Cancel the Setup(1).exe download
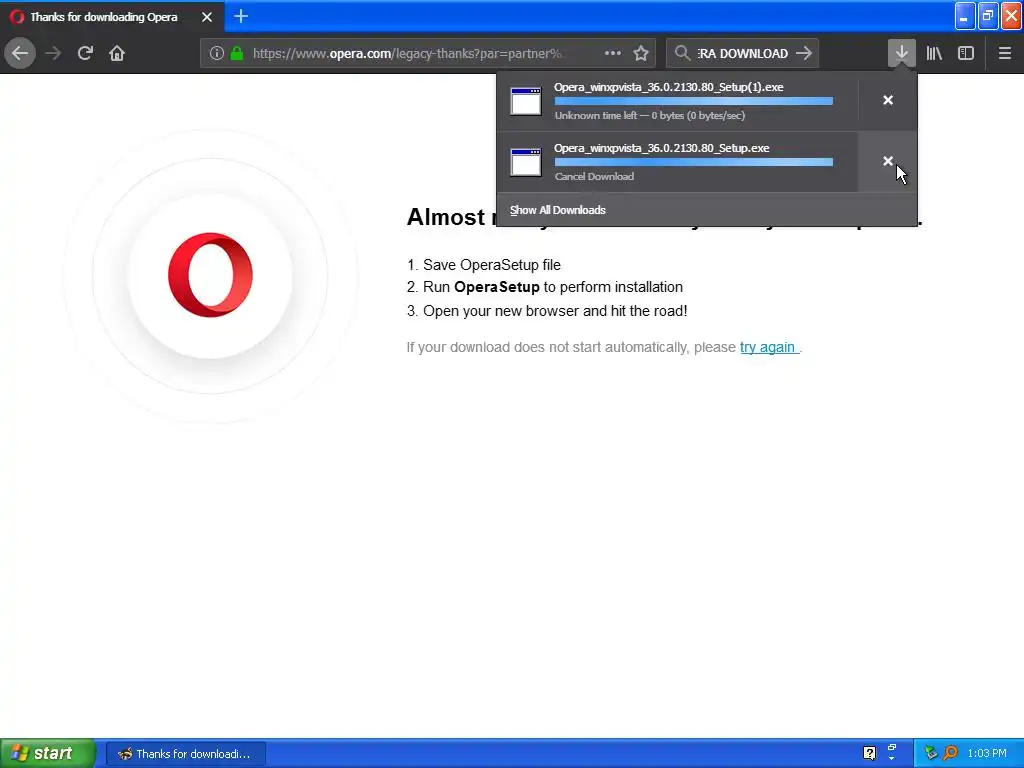The height and width of the screenshot is (768, 1024). pyautogui.click(x=888, y=100)
